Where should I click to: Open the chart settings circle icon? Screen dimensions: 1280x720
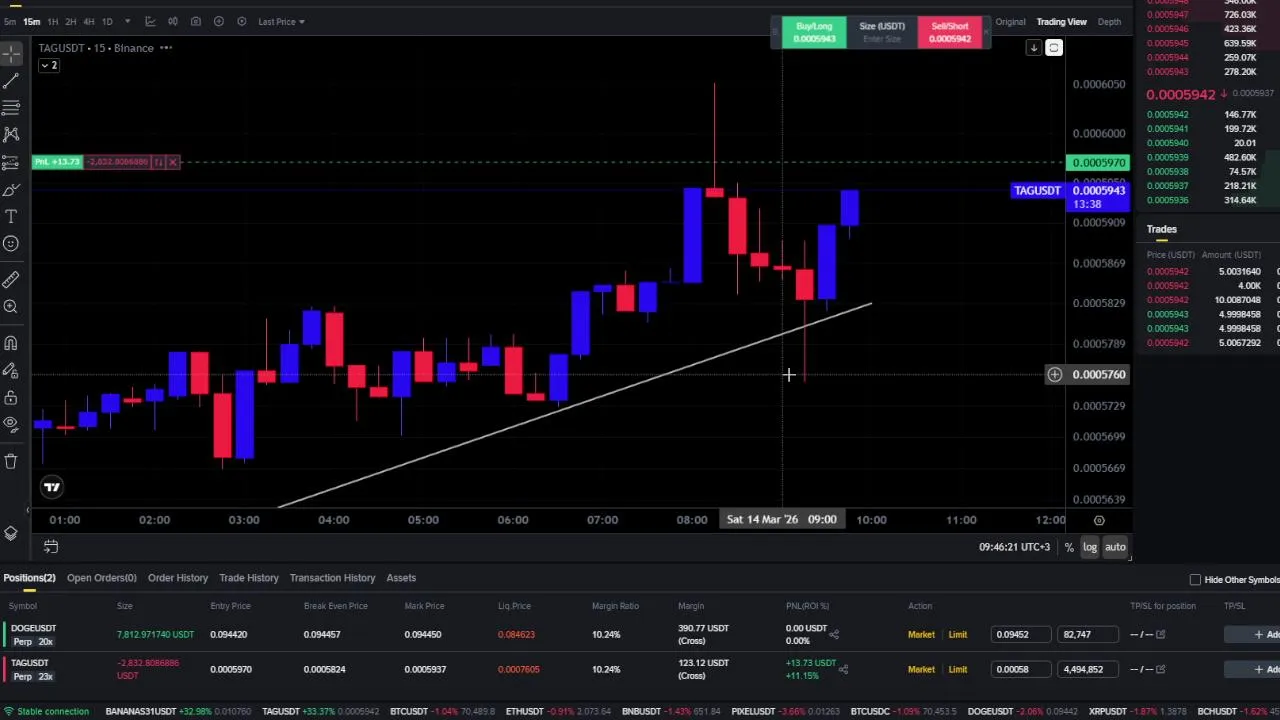tap(241, 21)
